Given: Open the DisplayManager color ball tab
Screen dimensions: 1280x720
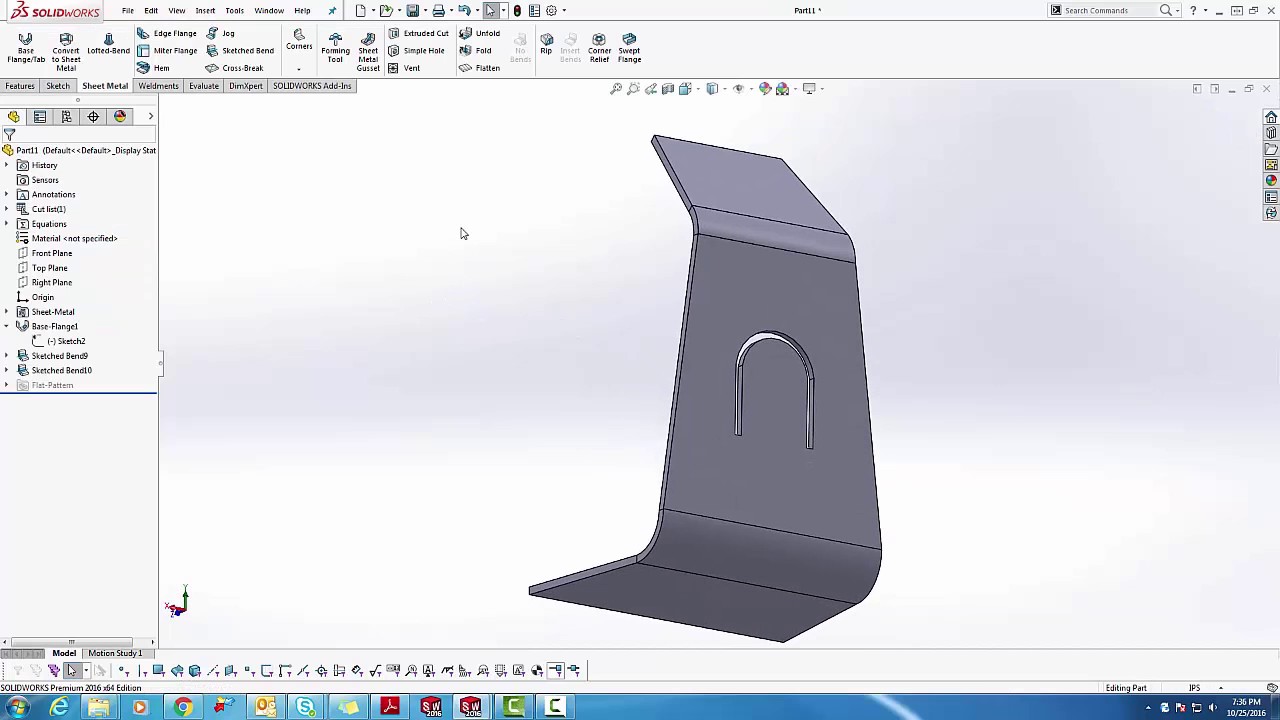Looking at the screenshot, I should tap(120, 117).
